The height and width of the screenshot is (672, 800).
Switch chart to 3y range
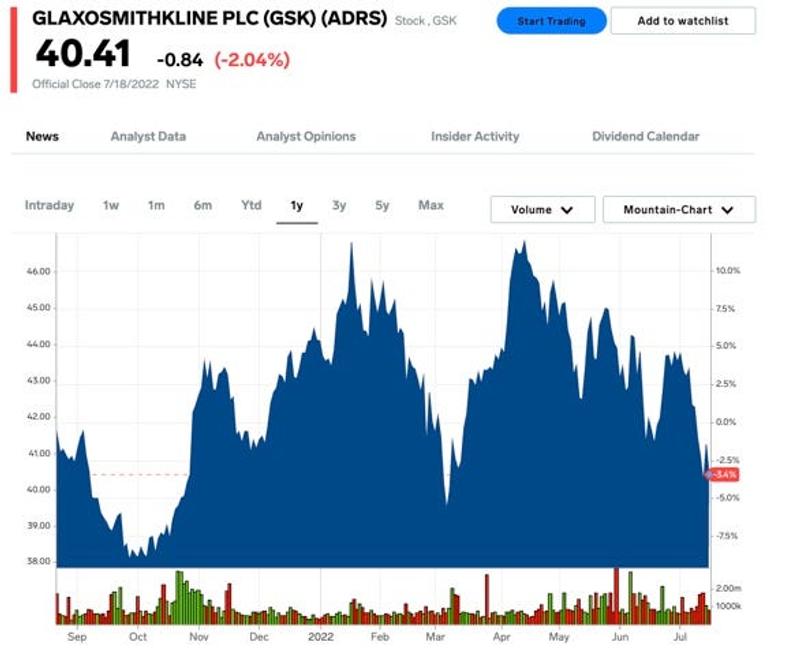(339, 205)
